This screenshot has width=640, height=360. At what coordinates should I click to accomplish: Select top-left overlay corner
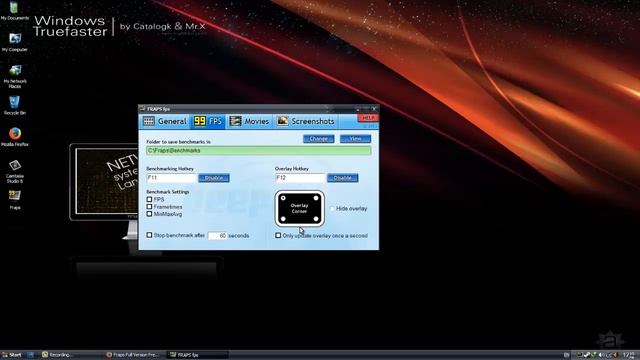(x=283, y=198)
